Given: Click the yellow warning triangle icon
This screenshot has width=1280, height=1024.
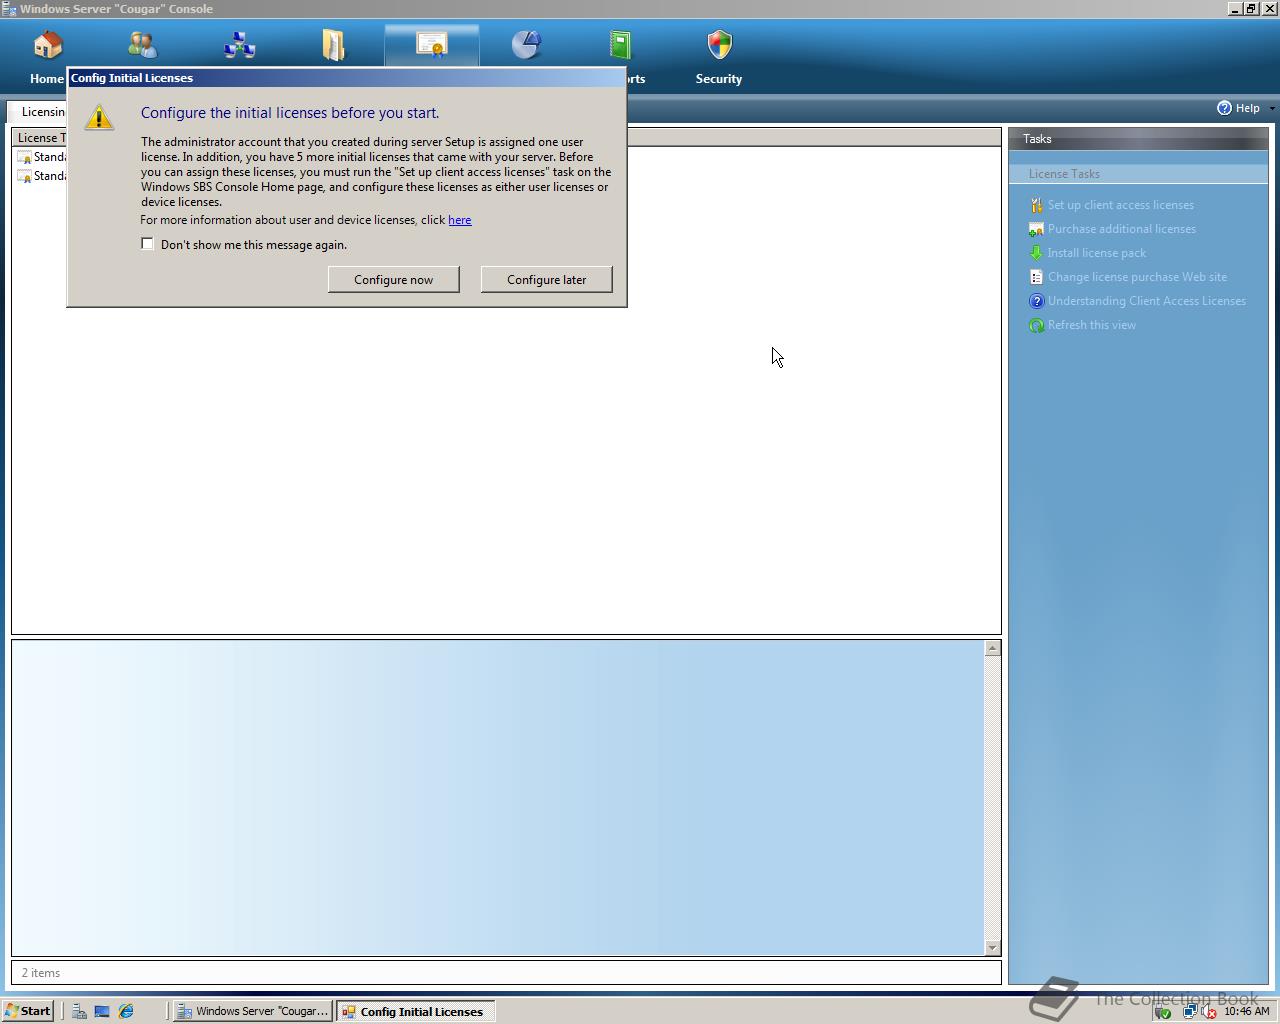Looking at the screenshot, I should pyautogui.click(x=99, y=117).
